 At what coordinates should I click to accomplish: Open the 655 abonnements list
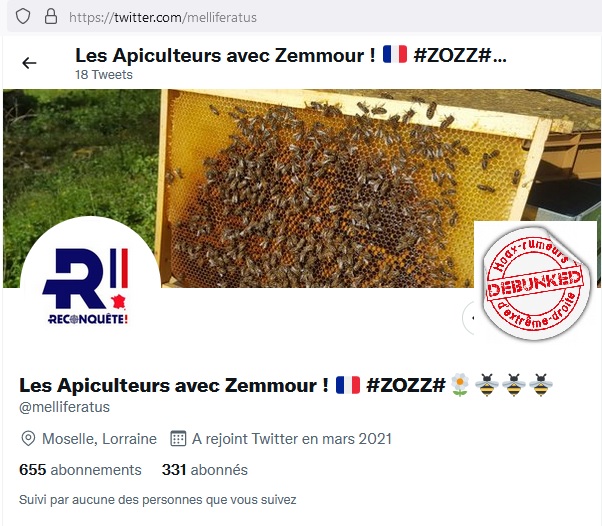coord(80,470)
